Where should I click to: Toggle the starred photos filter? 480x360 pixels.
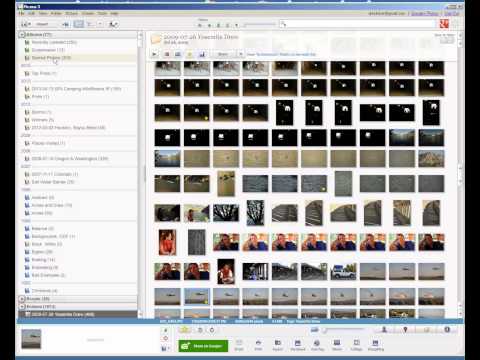200,25
